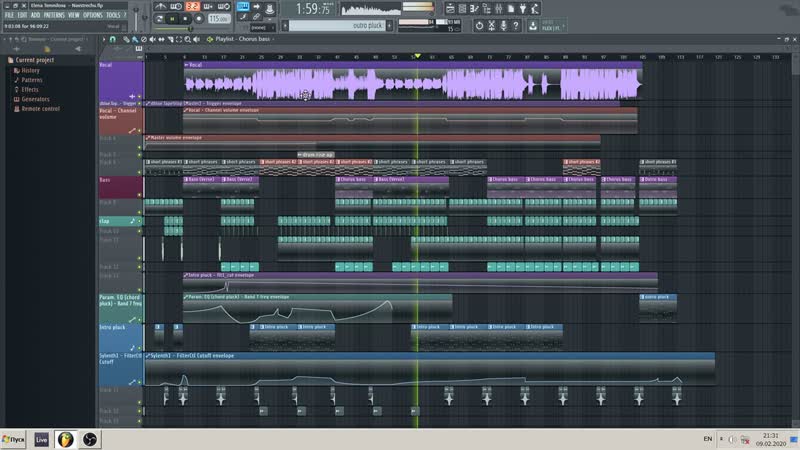
Task: Open the pattern selector showing outro pluck
Action: [337, 26]
